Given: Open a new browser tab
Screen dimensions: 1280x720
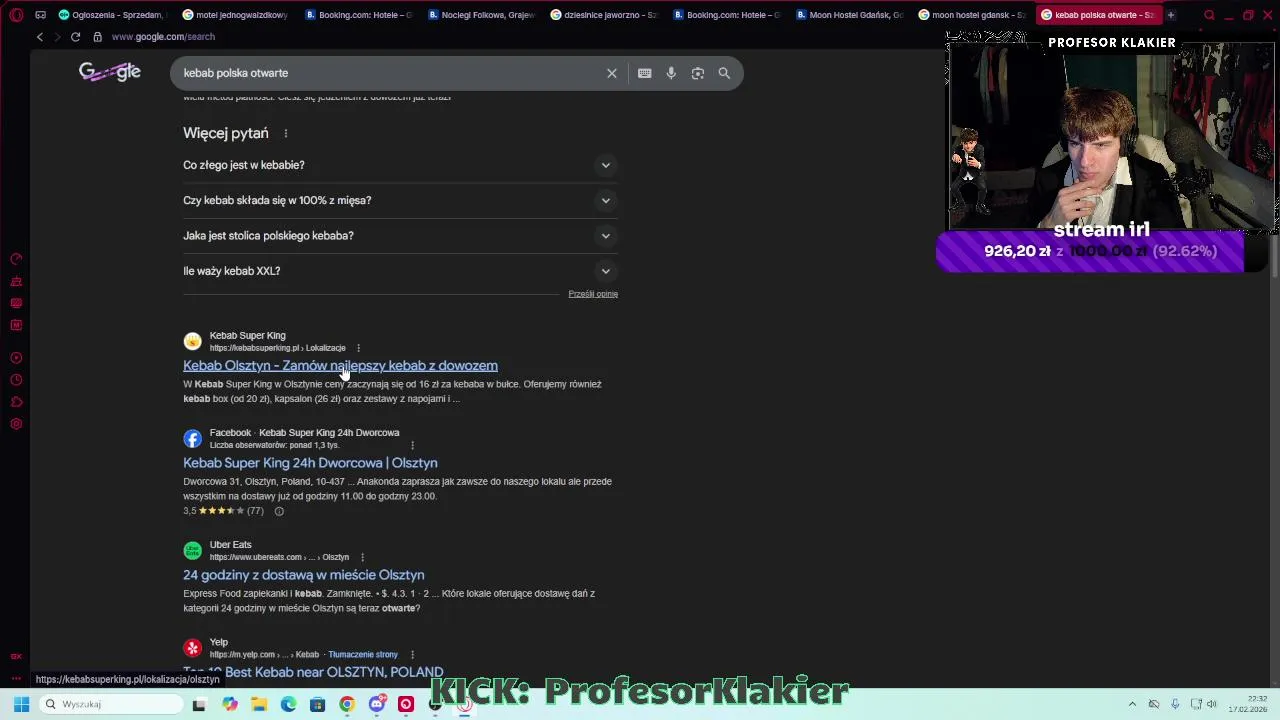Looking at the screenshot, I should click(1171, 15).
